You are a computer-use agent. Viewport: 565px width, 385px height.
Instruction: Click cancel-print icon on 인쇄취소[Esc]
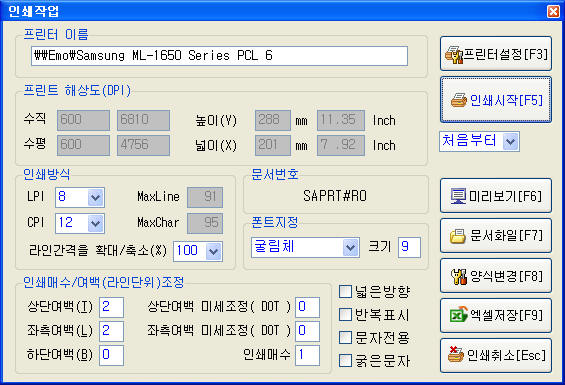pos(456,354)
